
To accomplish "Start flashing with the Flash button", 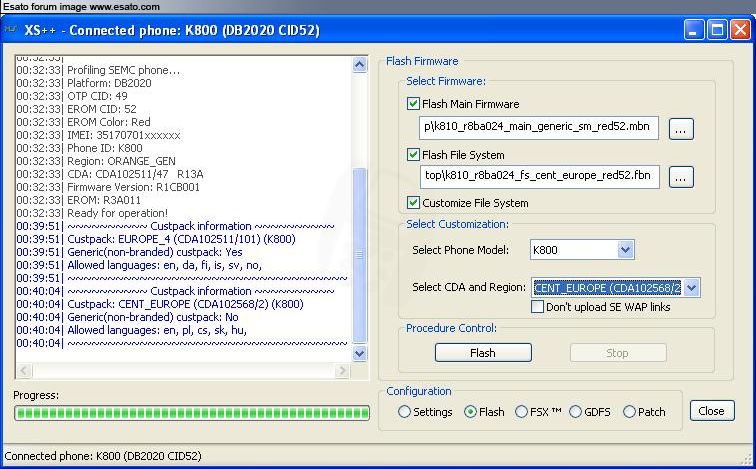I will tap(483, 353).
